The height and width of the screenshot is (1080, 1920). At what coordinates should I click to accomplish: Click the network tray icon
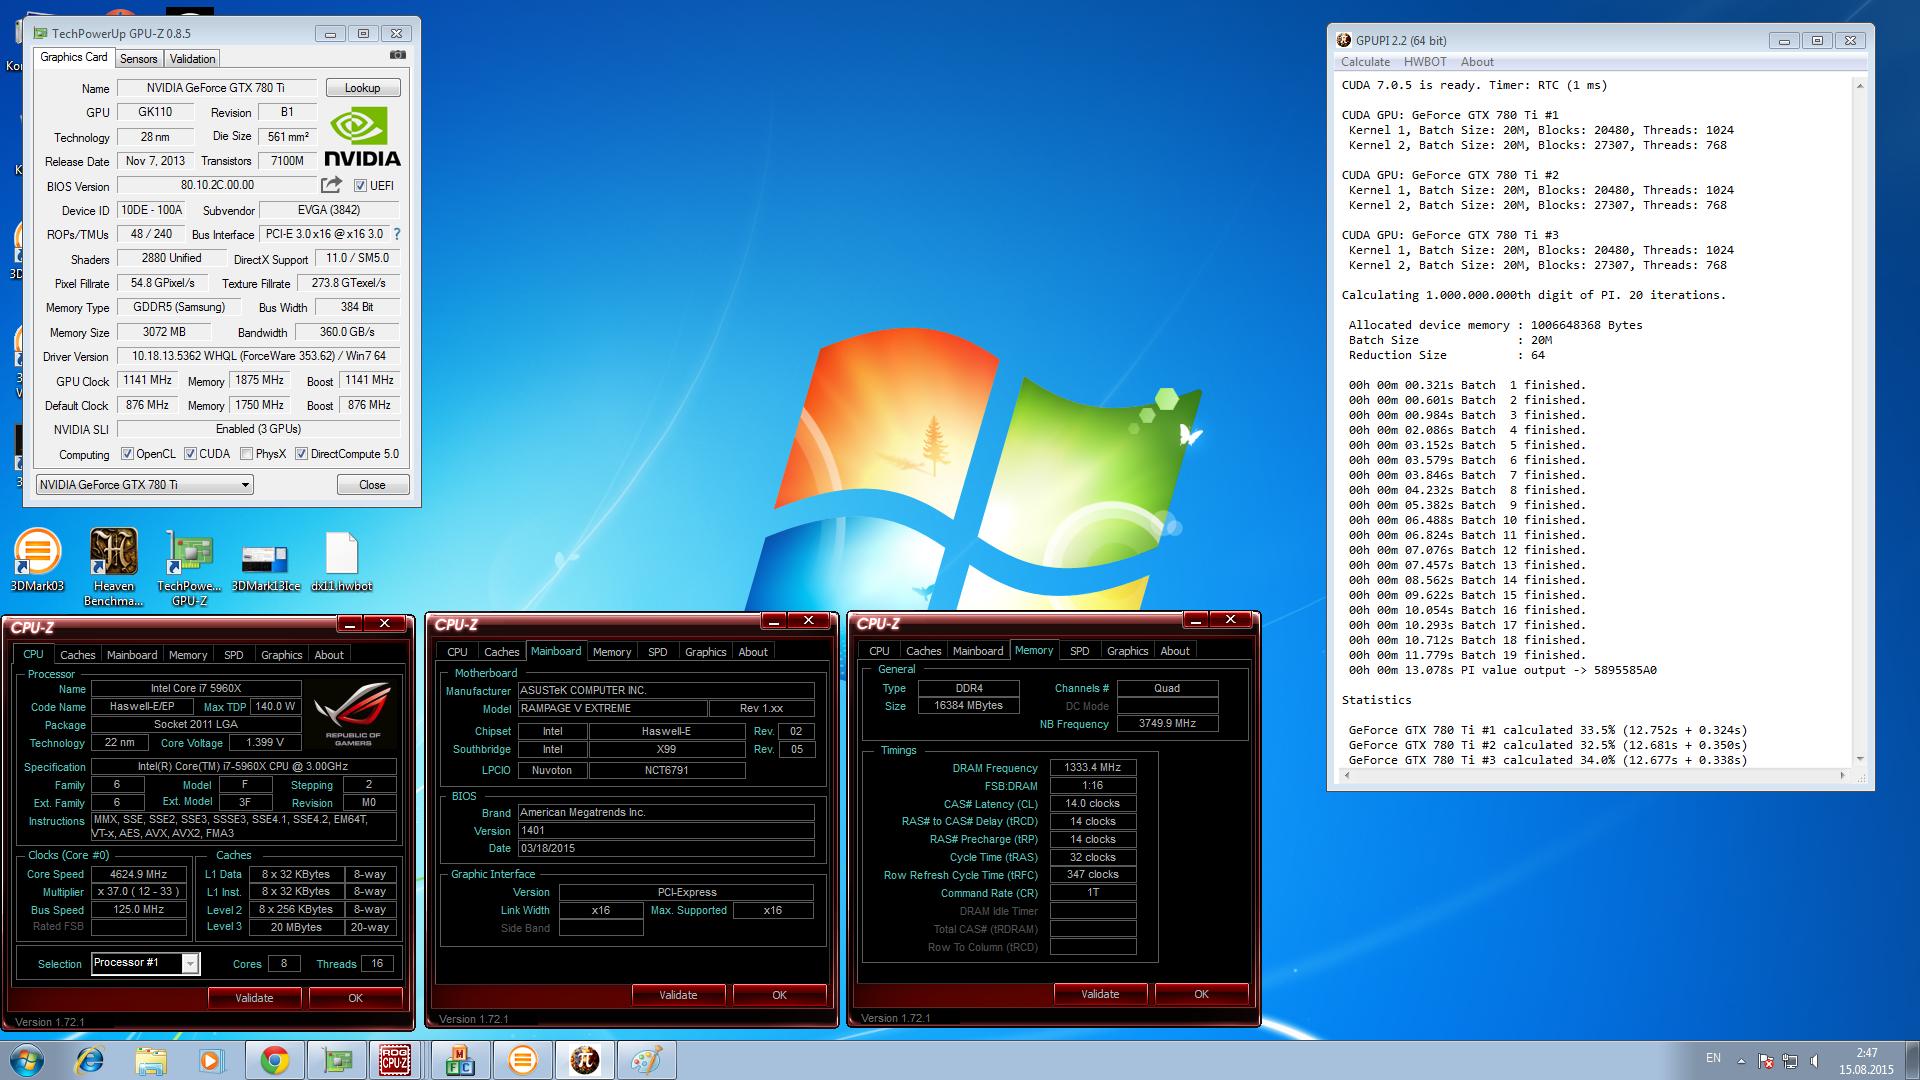click(x=1790, y=1060)
